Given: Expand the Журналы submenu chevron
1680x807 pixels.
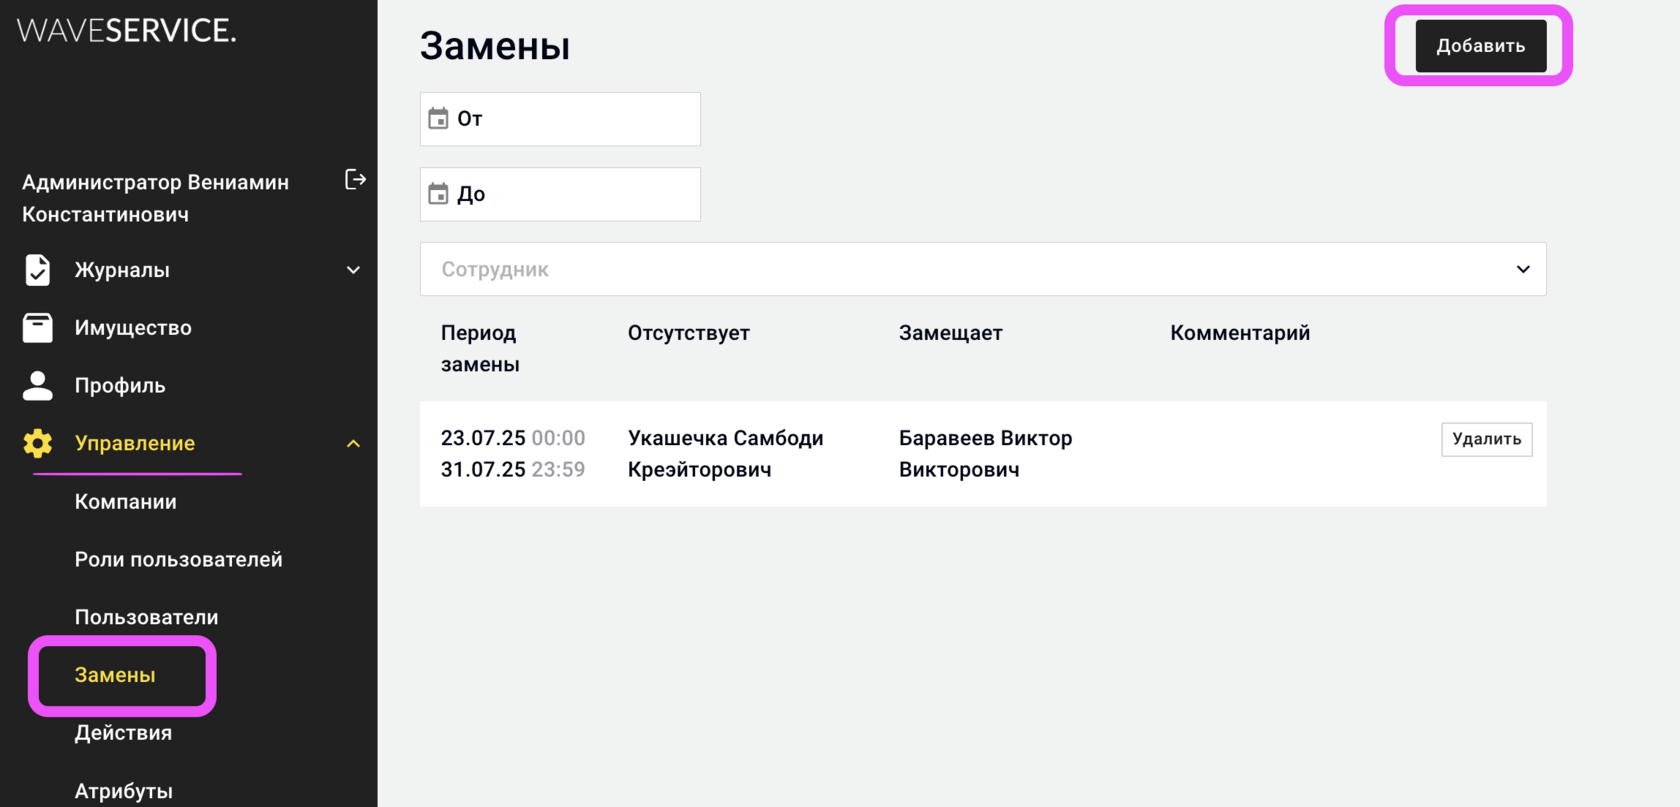Looking at the screenshot, I should pyautogui.click(x=353, y=270).
